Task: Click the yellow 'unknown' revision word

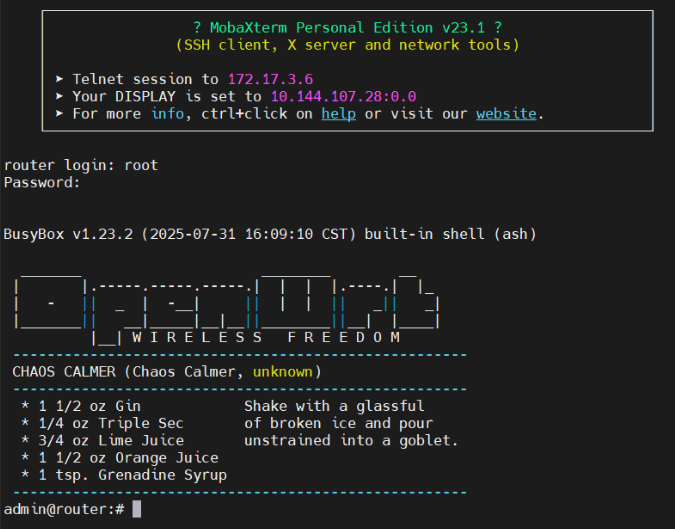Action: click(283, 371)
